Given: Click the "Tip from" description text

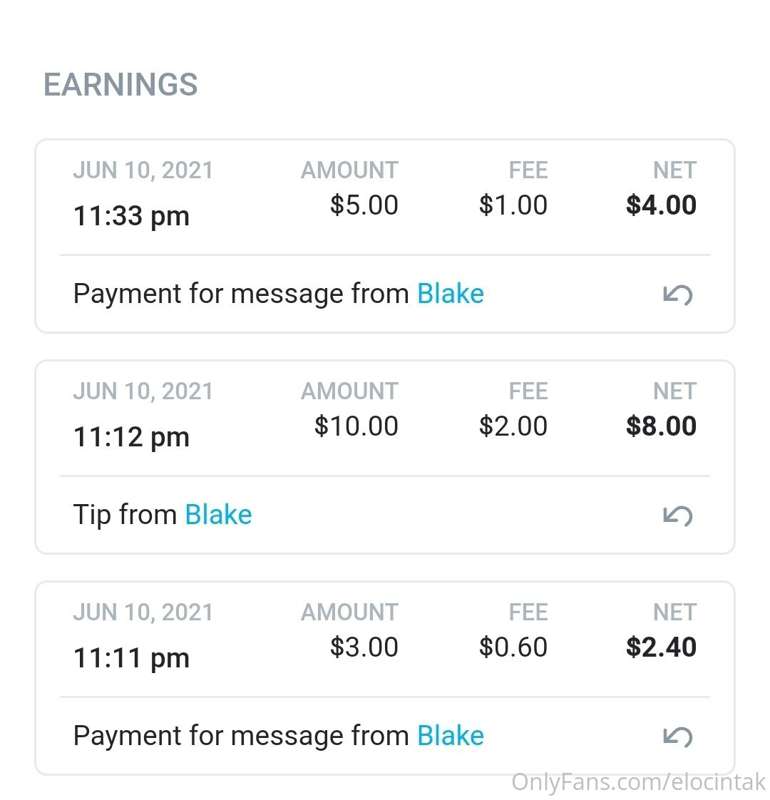Looking at the screenshot, I should click(126, 515).
